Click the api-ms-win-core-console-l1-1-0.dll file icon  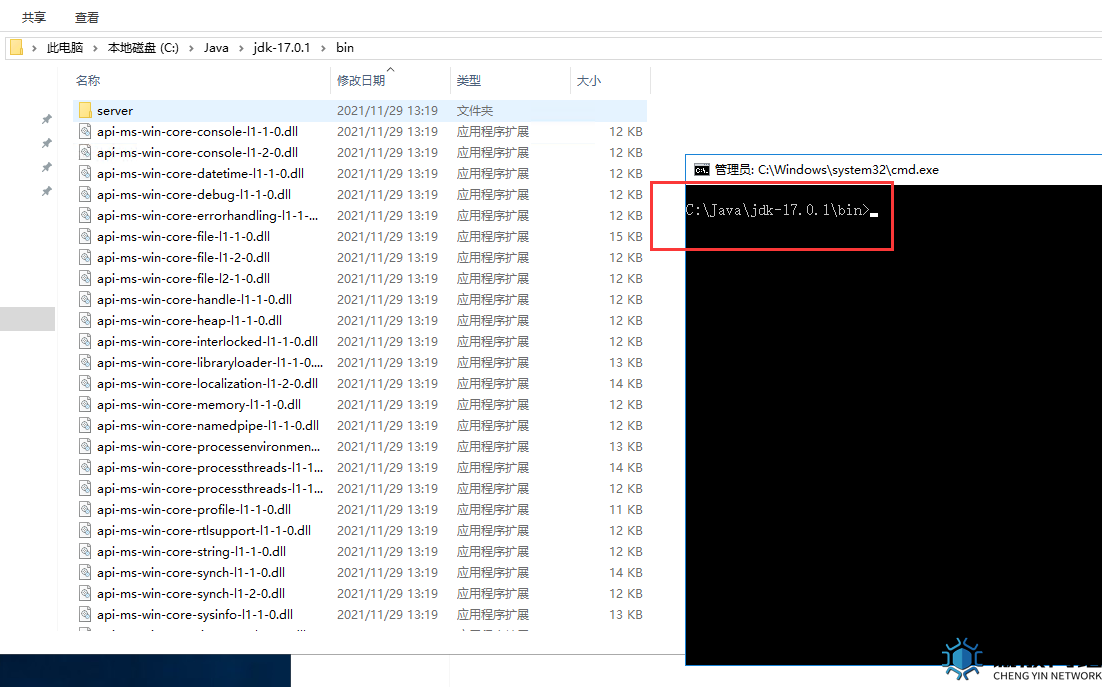click(85, 132)
